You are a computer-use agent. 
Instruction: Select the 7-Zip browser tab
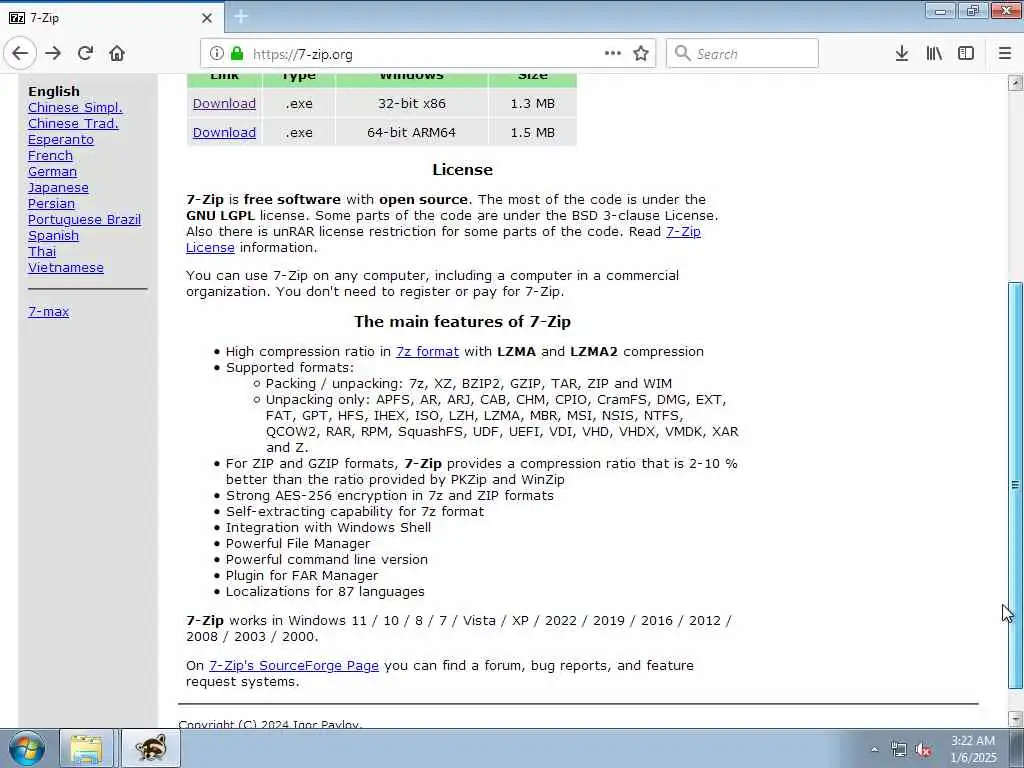pos(111,18)
